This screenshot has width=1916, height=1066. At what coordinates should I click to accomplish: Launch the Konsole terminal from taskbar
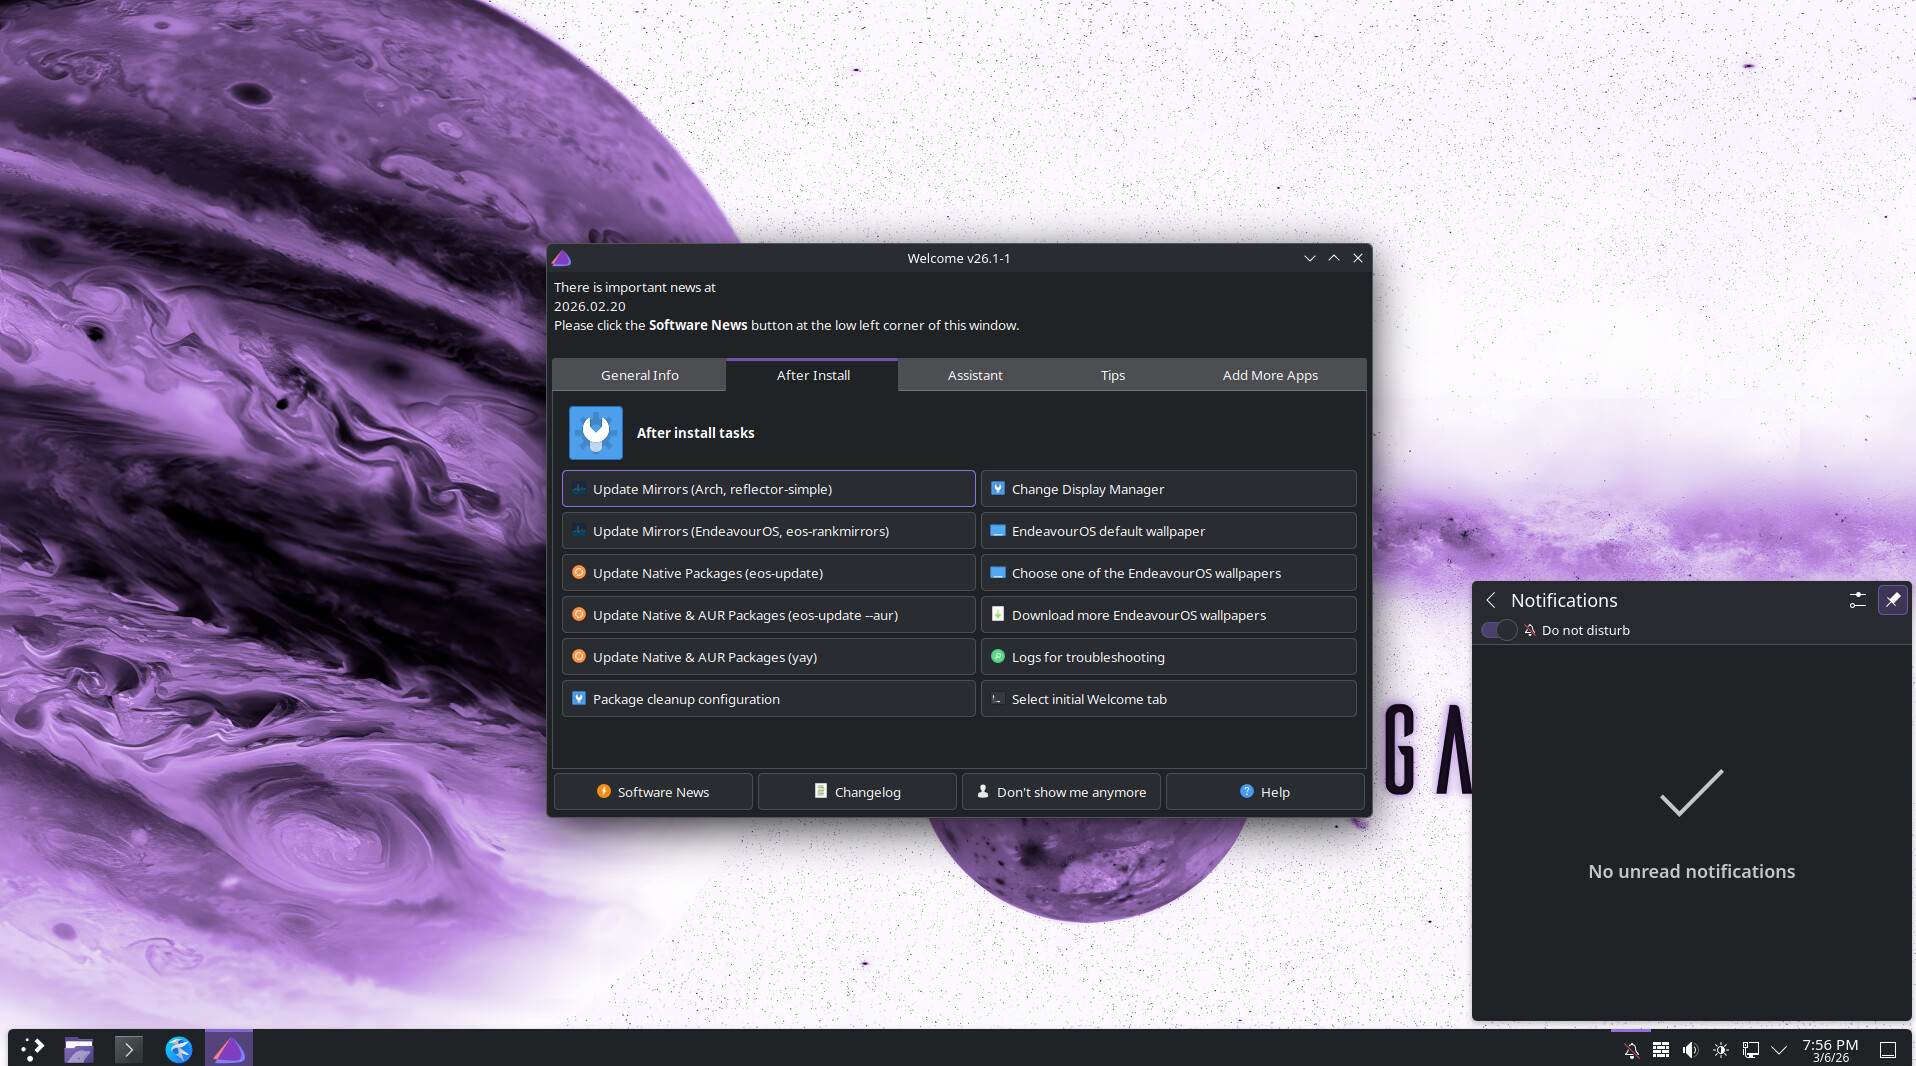coord(128,1049)
